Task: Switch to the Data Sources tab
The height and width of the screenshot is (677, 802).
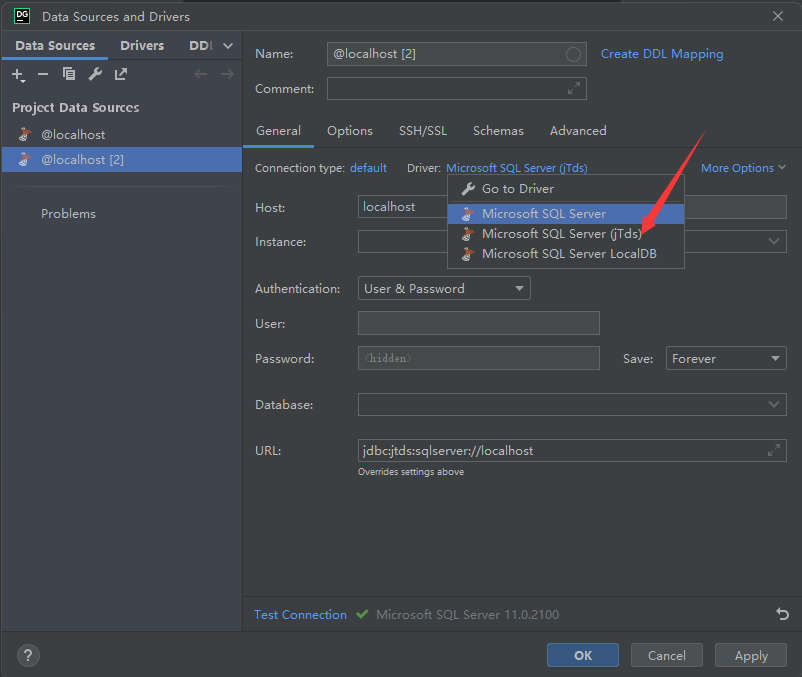Action: pos(55,46)
